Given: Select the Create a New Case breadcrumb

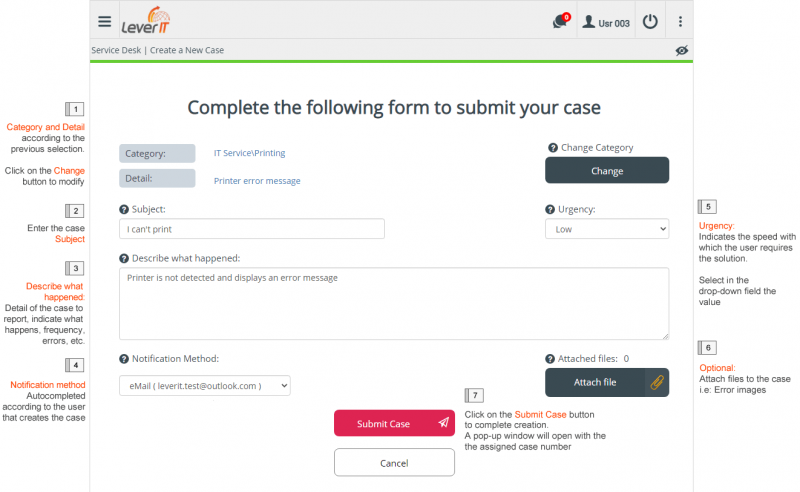Looking at the screenshot, I should (x=187, y=50).
